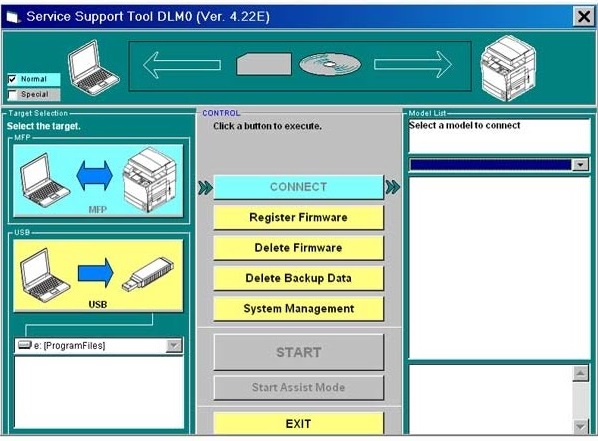Expand the e: [ProgramFiles] drive dropdown

point(174,346)
